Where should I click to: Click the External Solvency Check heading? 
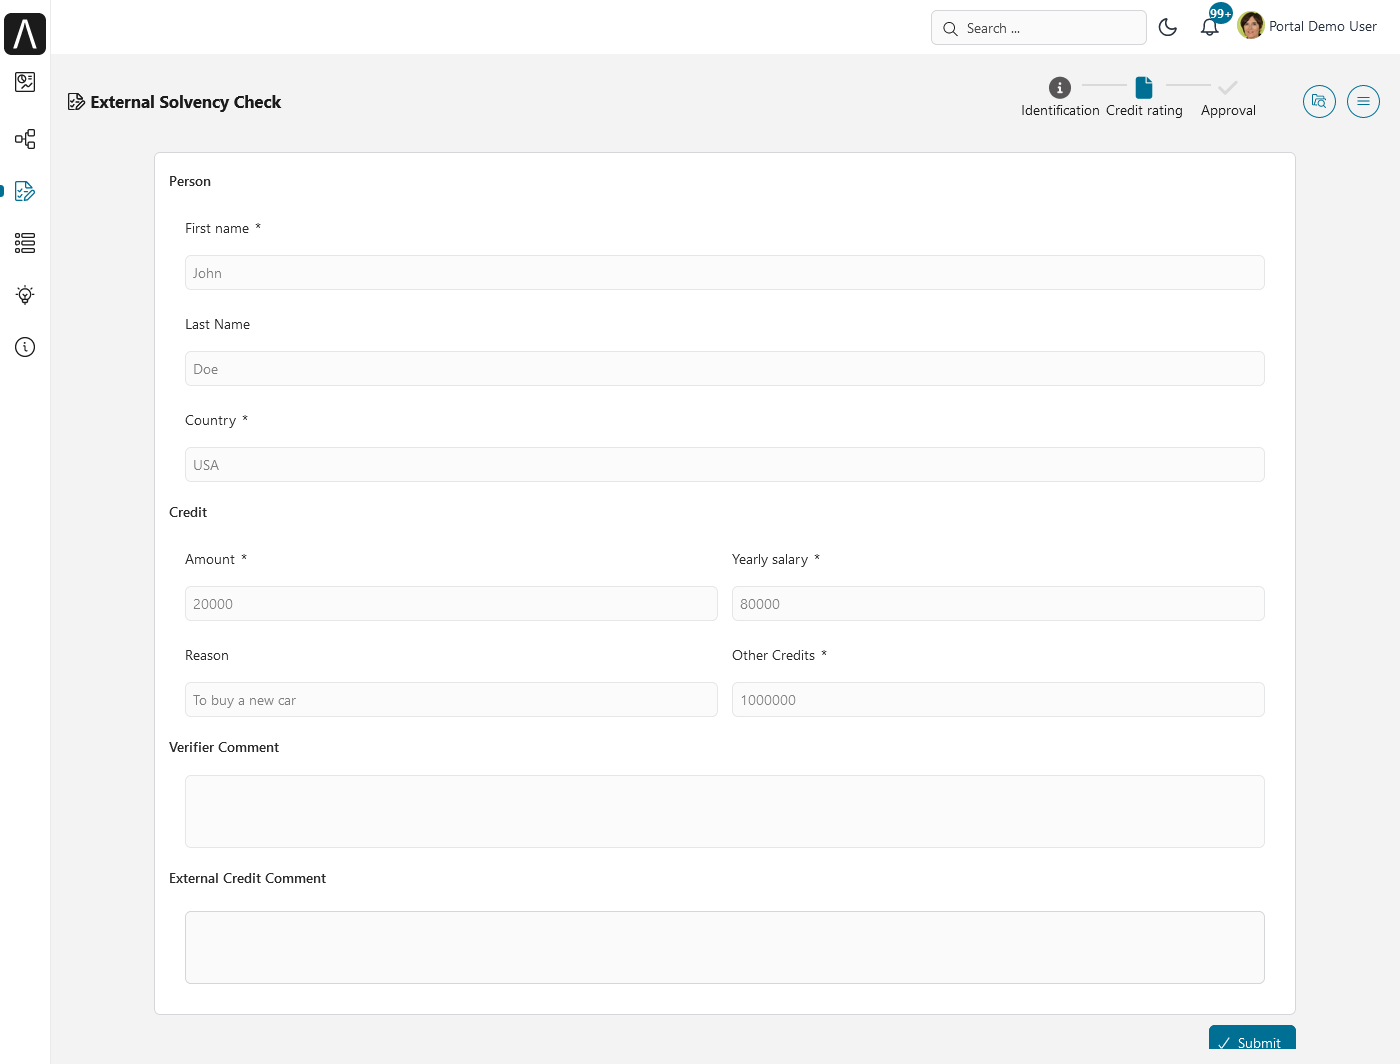tap(186, 102)
